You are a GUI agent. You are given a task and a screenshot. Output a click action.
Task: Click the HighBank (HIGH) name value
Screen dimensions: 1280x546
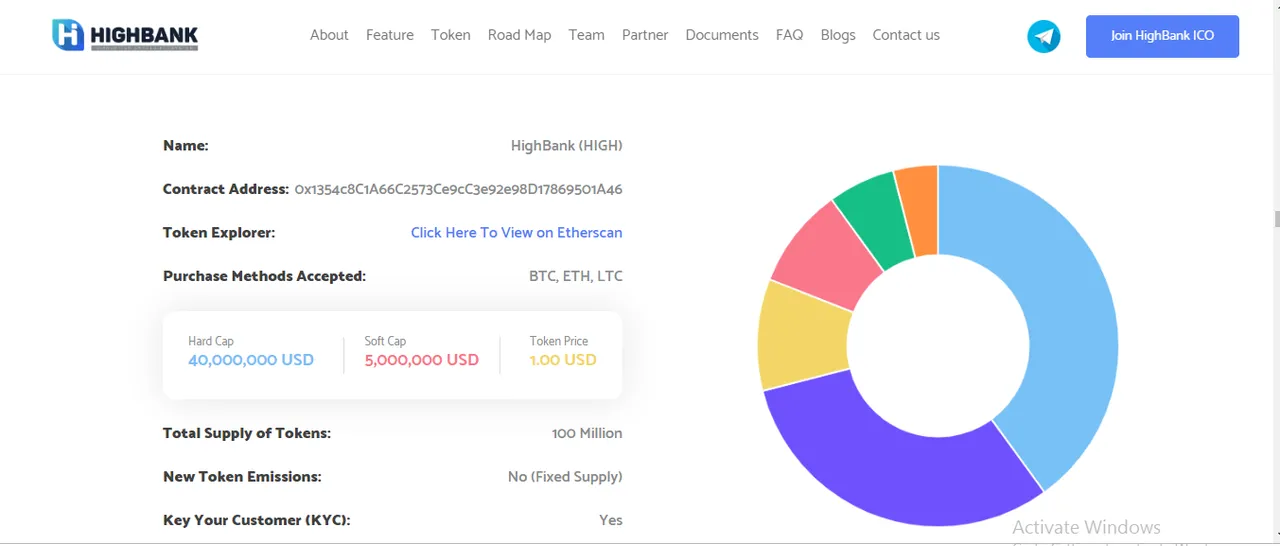point(566,146)
